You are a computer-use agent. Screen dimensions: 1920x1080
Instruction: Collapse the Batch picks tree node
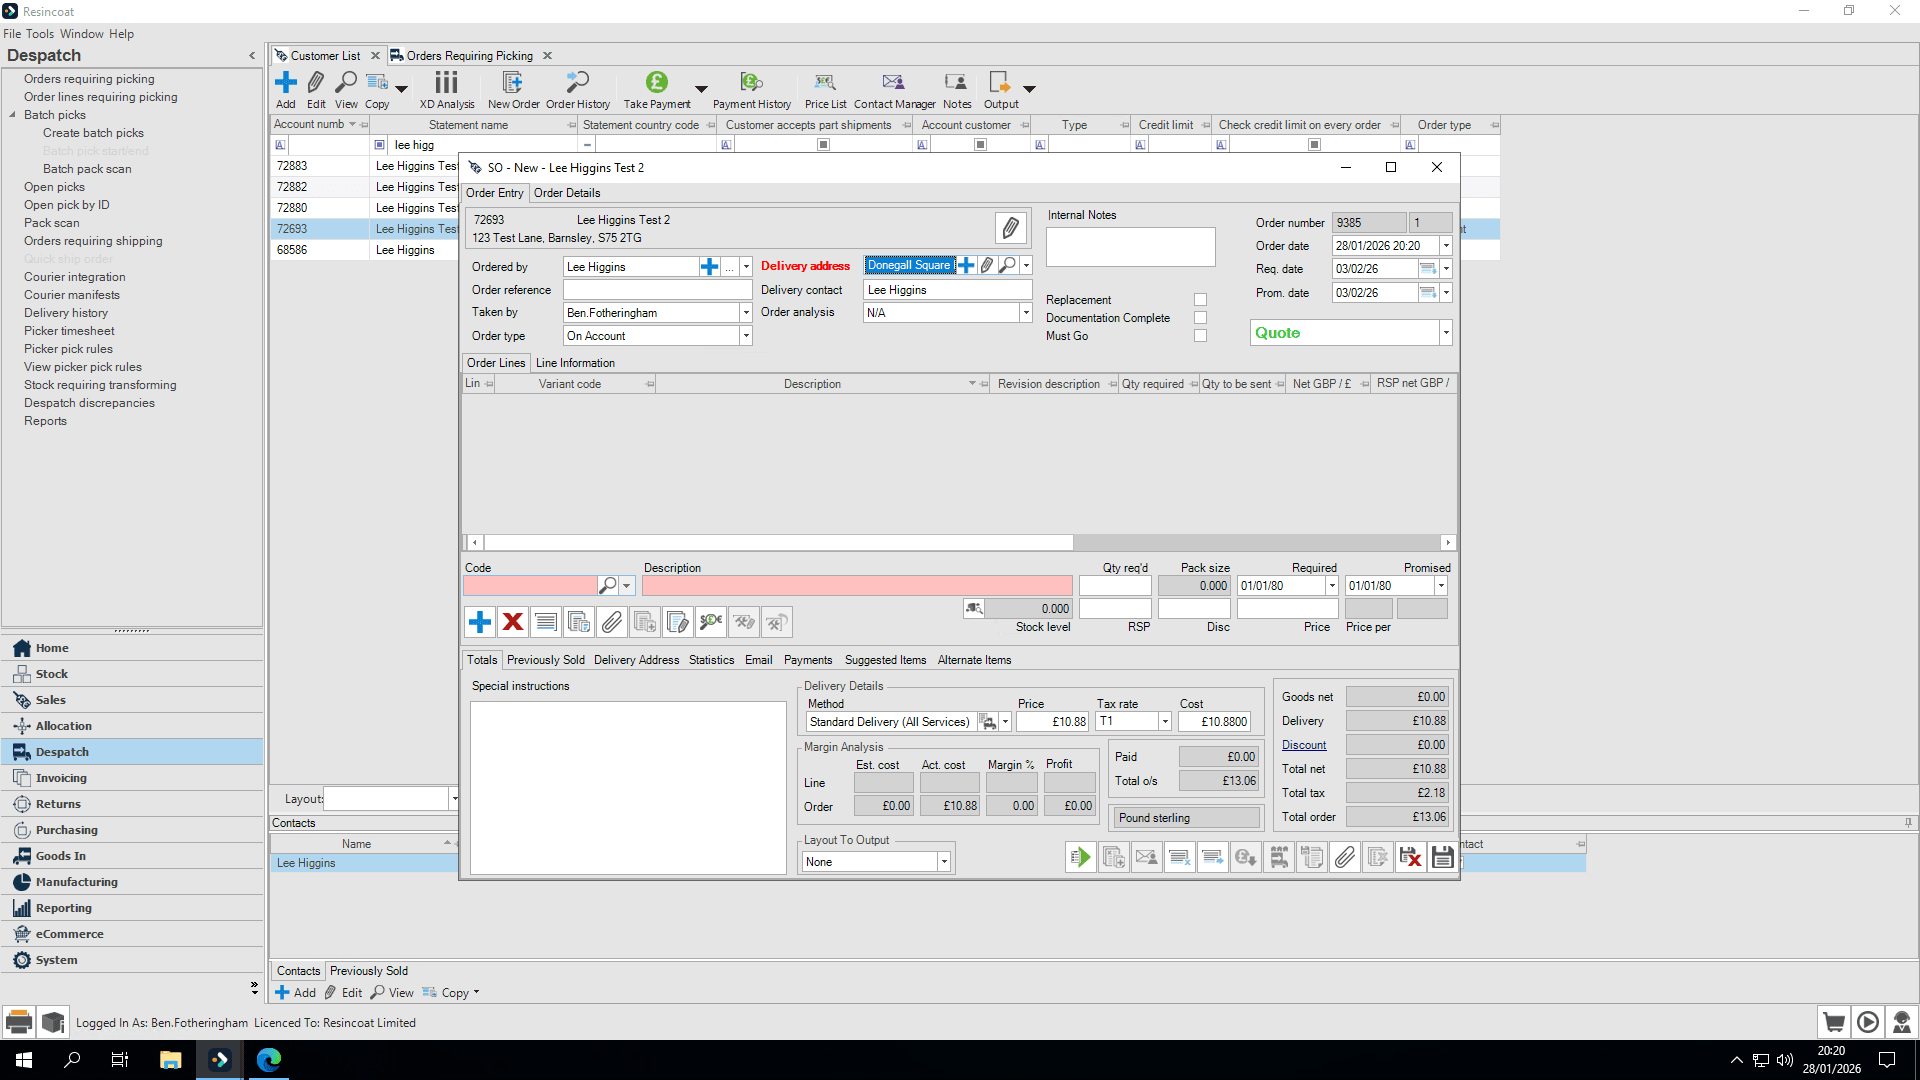tap(12, 115)
